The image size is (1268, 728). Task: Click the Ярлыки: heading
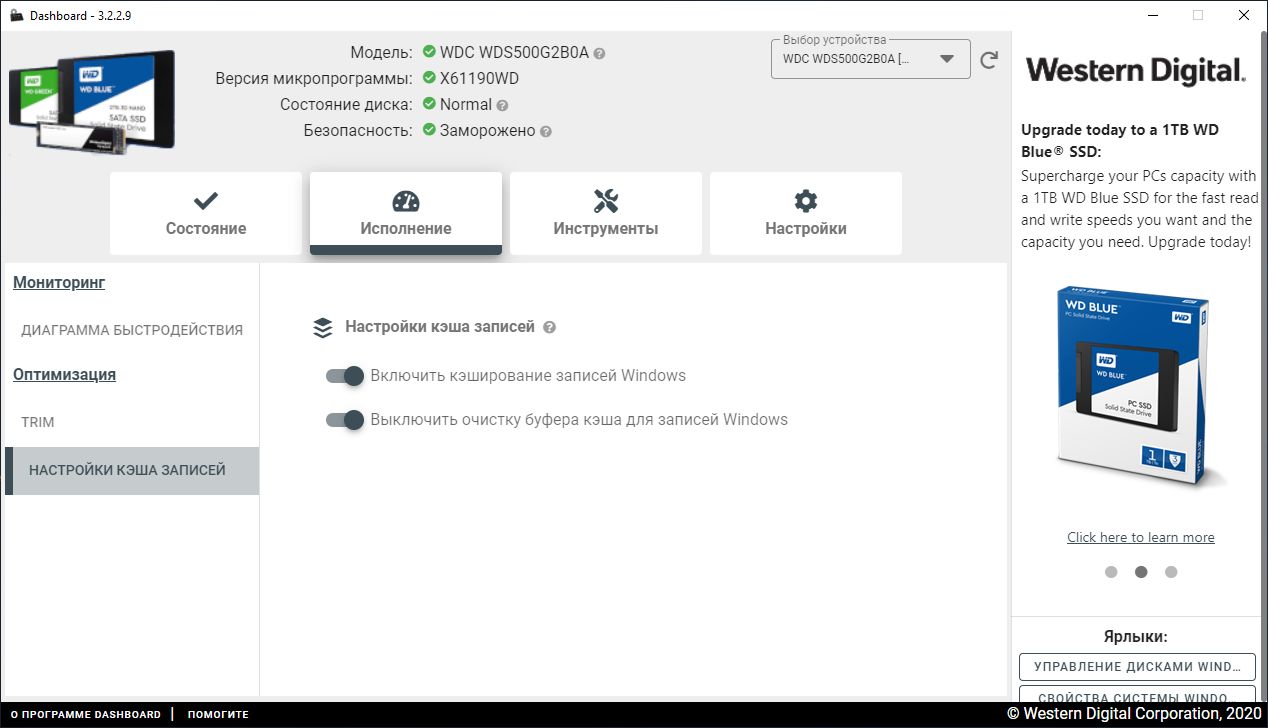pos(1136,636)
